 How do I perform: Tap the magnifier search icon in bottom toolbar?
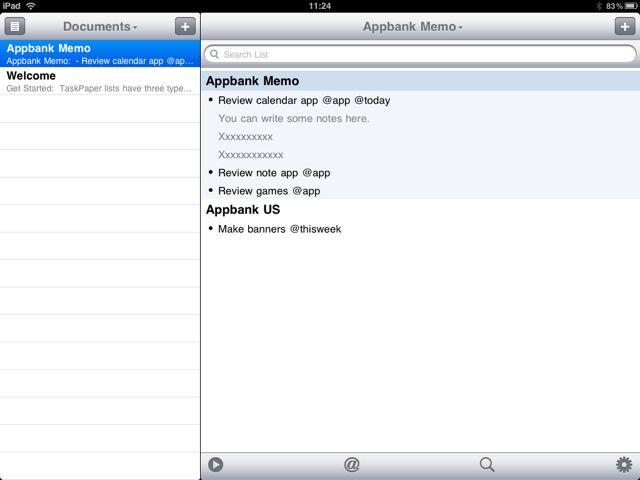(487, 464)
